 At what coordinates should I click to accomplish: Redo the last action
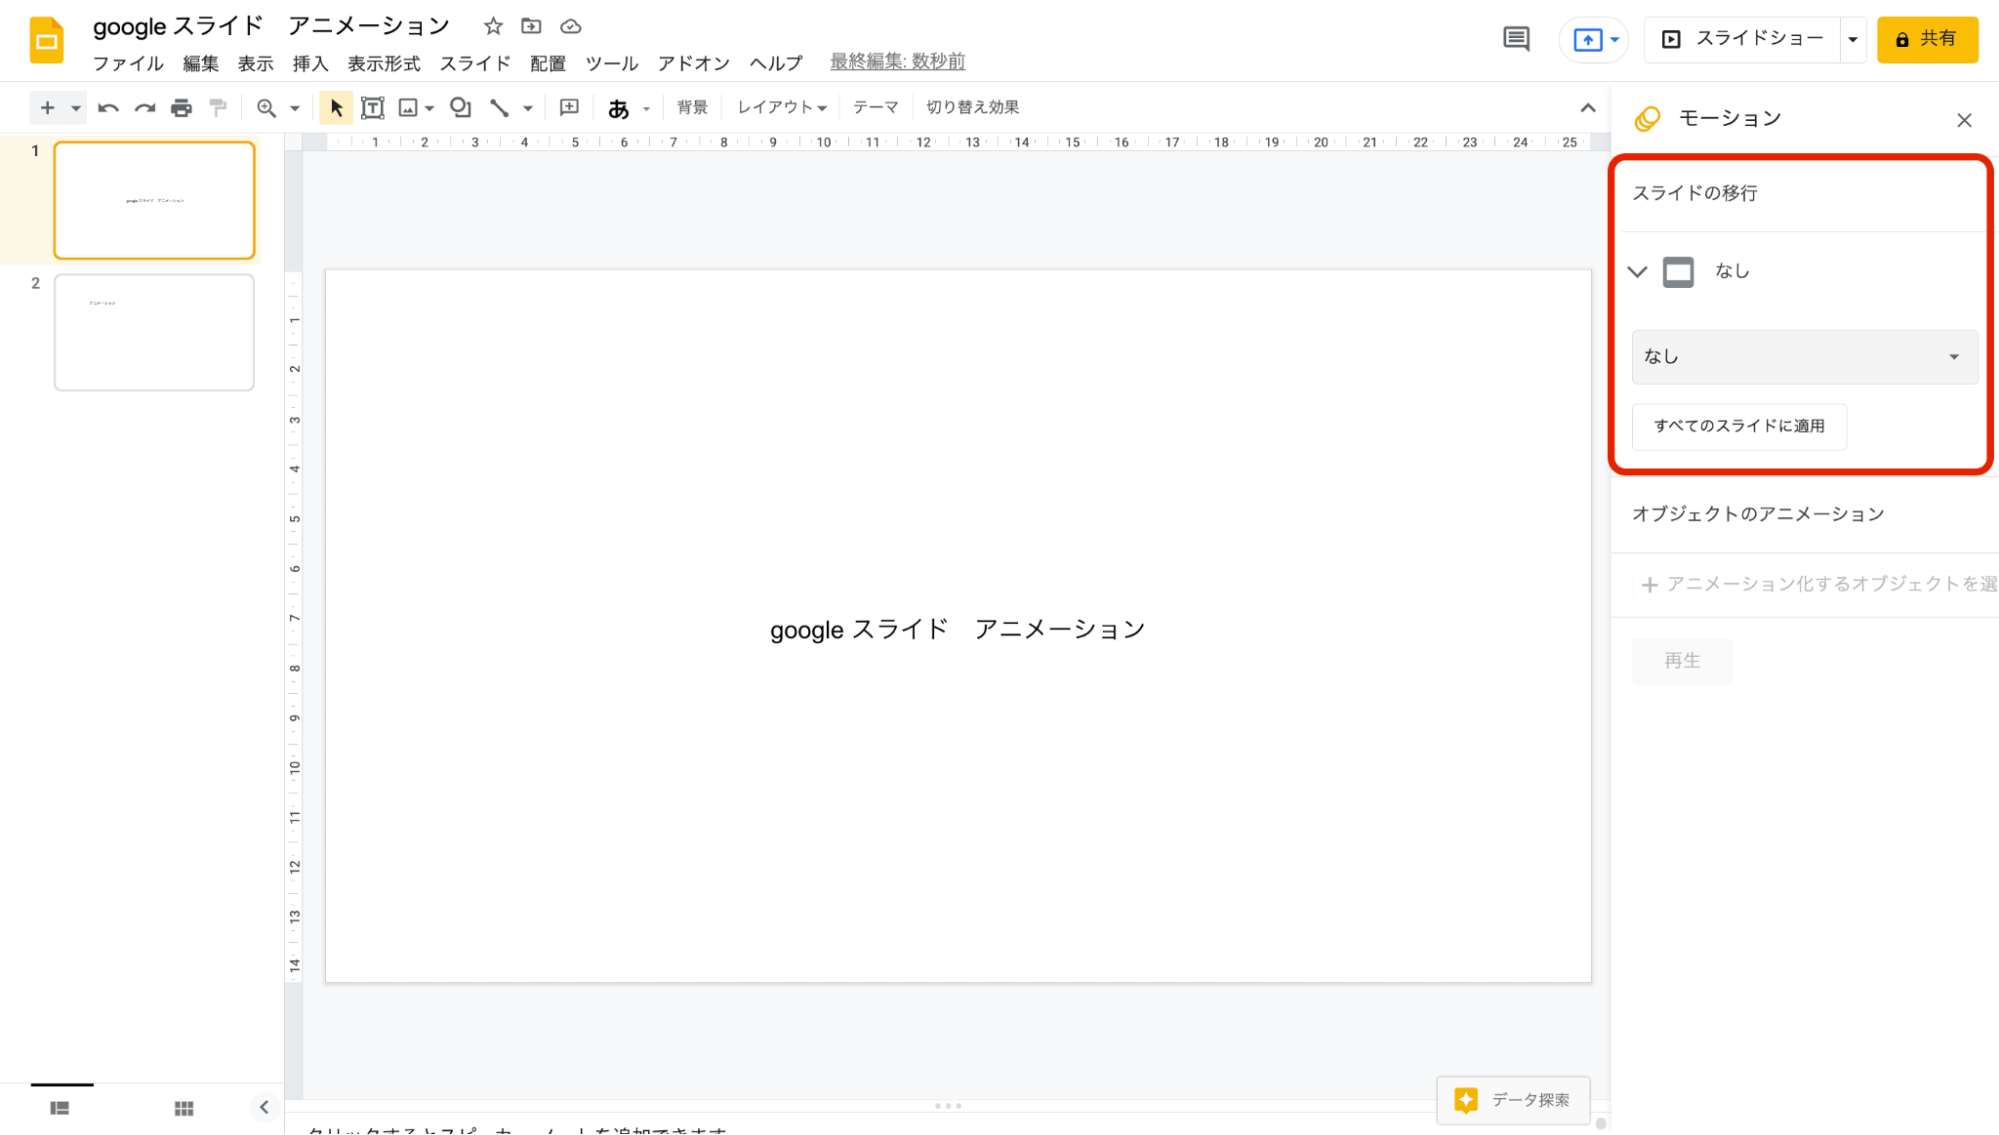tap(145, 107)
